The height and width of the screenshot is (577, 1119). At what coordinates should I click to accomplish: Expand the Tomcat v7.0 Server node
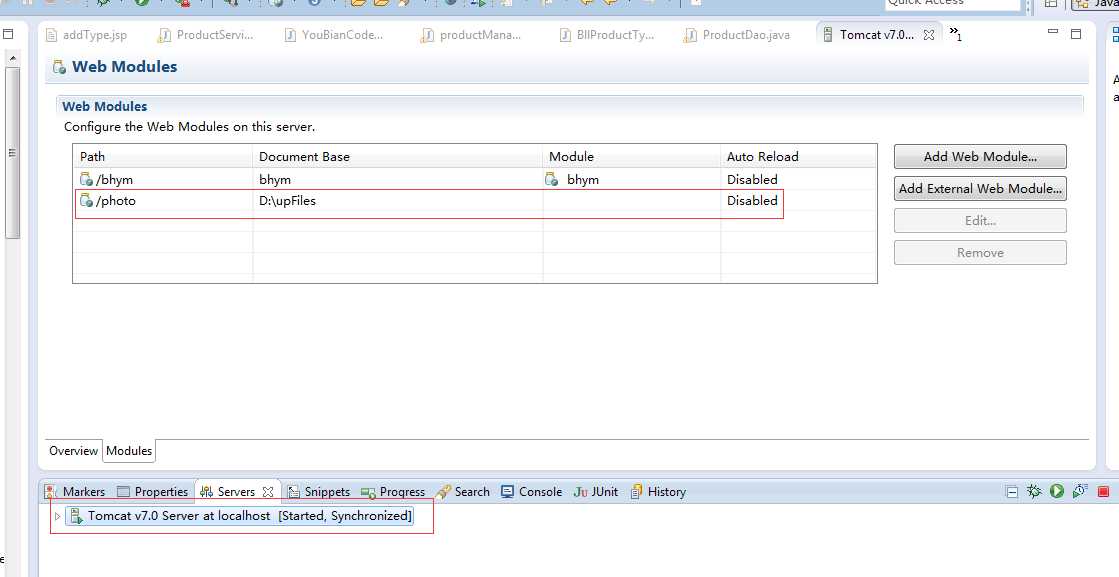pos(57,516)
